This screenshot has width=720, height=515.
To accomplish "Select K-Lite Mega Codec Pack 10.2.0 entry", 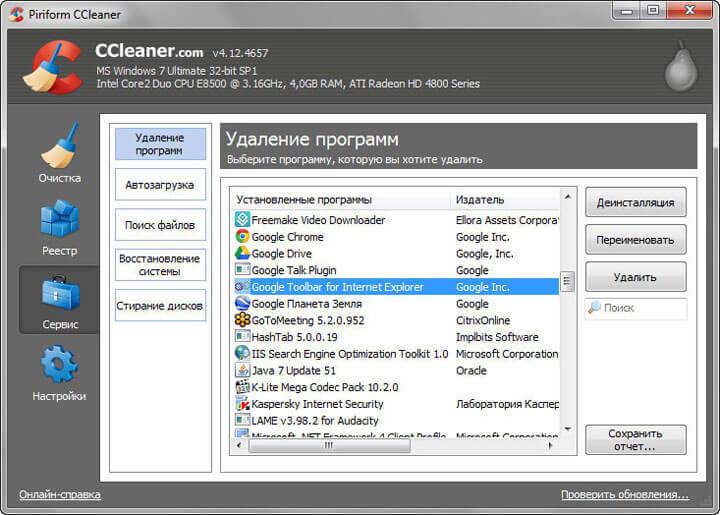I will click(325, 387).
